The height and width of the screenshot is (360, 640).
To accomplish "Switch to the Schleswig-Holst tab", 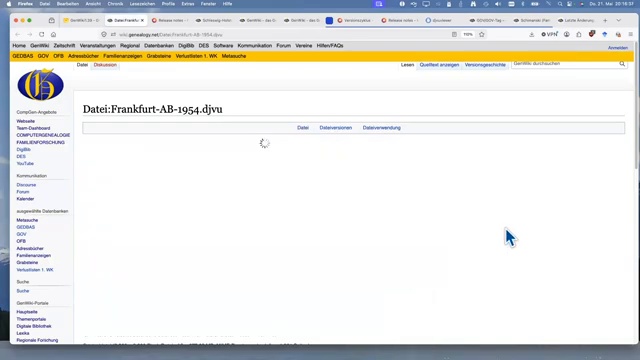I will pyautogui.click(x=214, y=20).
